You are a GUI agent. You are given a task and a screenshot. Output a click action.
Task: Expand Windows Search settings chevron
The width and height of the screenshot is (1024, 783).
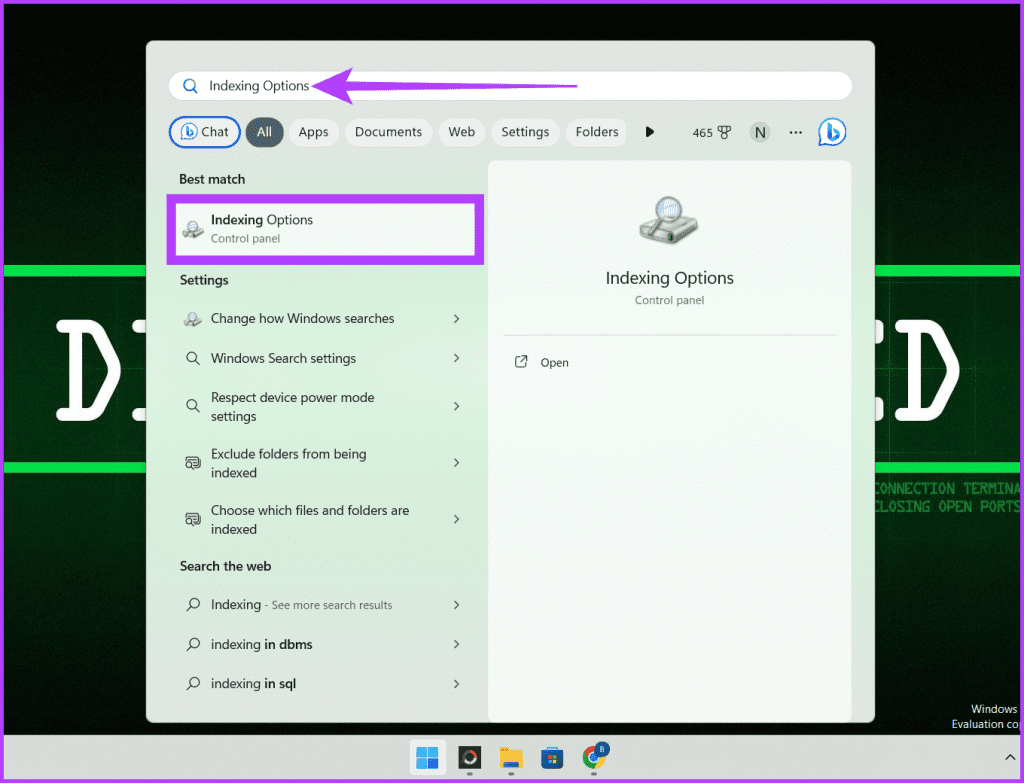pyautogui.click(x=456, y=358)
